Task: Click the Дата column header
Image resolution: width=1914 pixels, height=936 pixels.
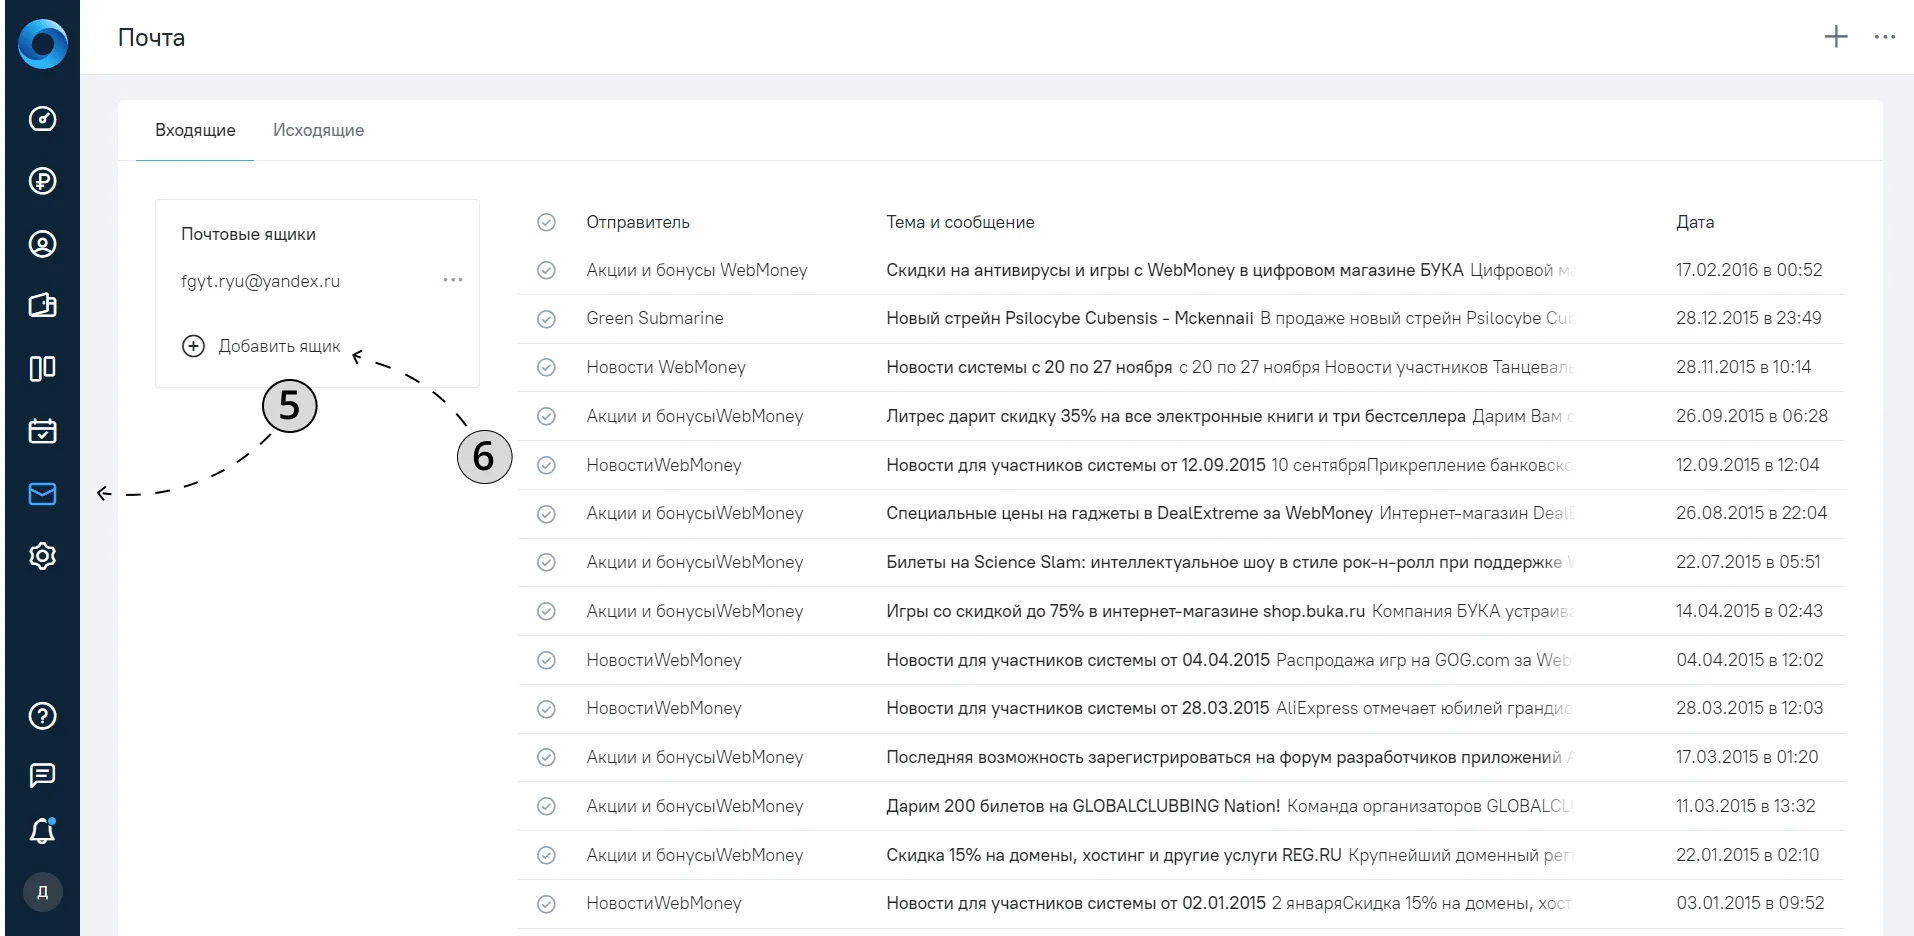Action: pos(1695,222)
